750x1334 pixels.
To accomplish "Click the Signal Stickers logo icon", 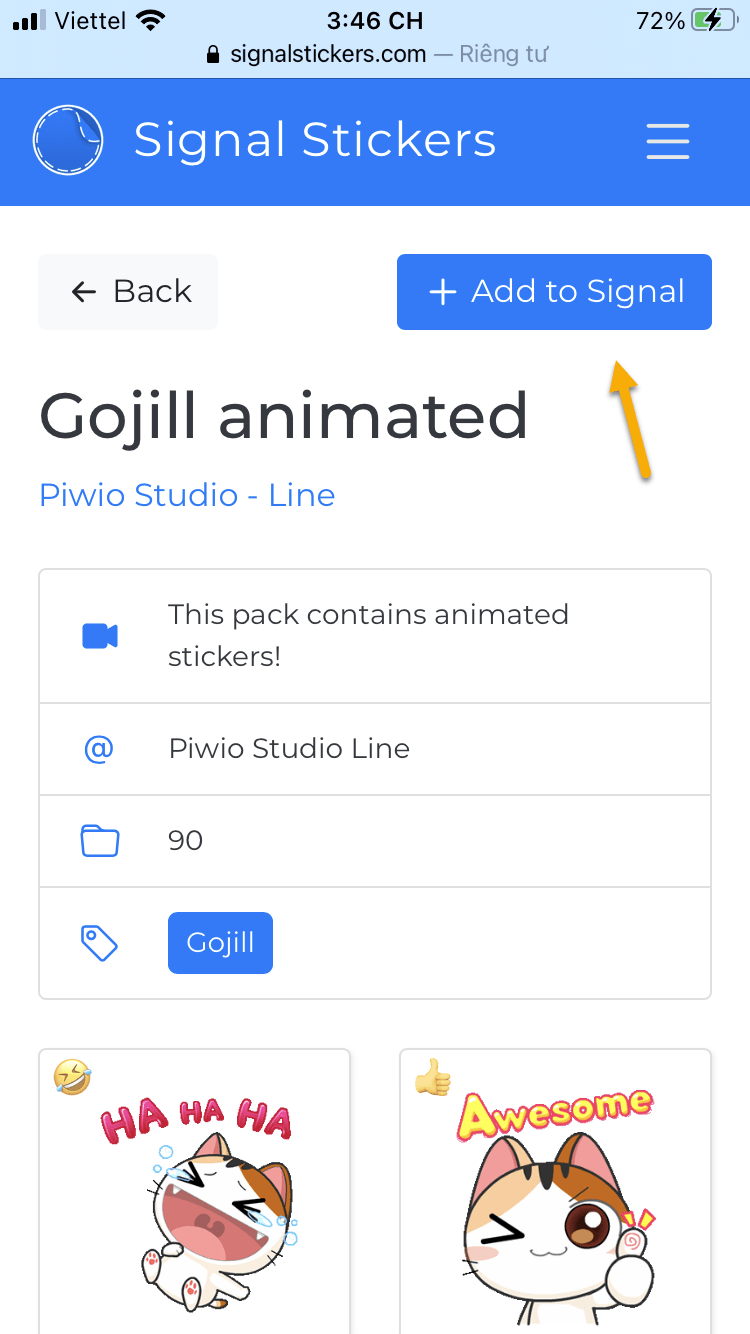I will pos(67,141).
